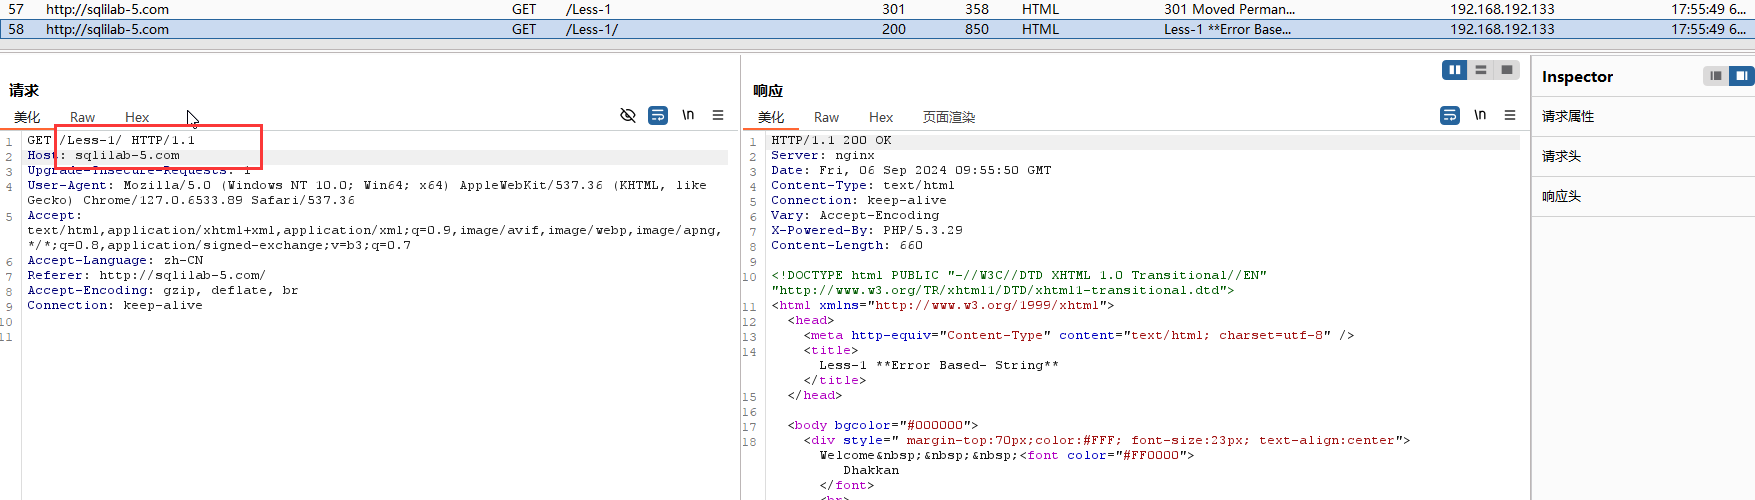Switch request view to Hex tab
Screen dimensions: 1755x500
[137, 117]
